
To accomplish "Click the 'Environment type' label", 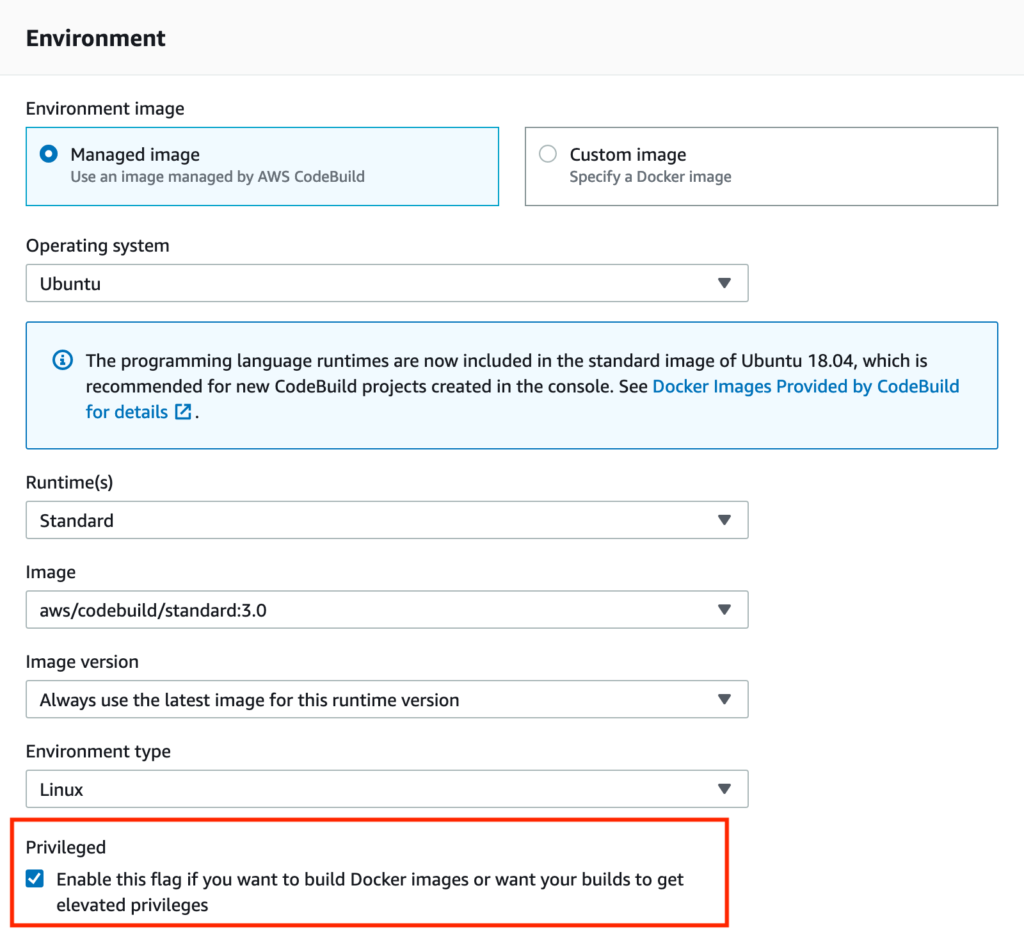I will [x=98, y=751].
